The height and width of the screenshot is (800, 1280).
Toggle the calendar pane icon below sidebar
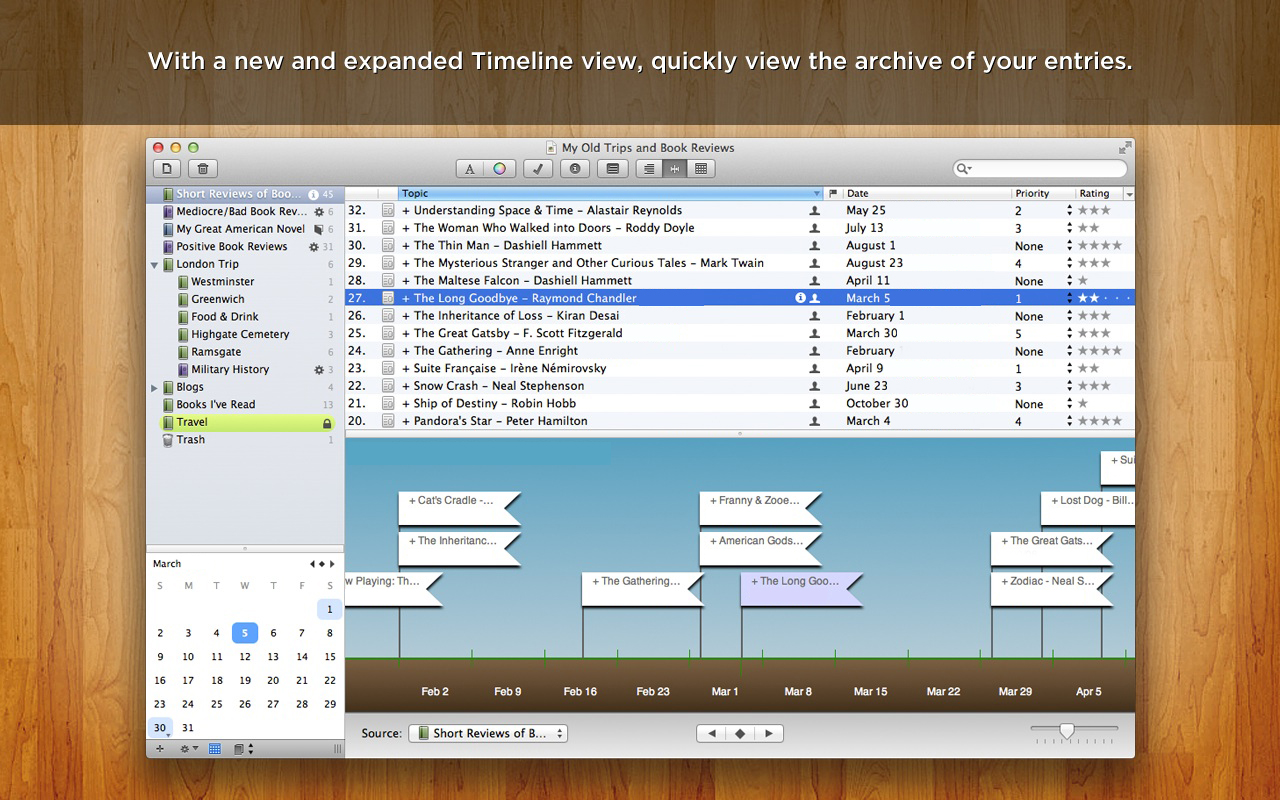tap(215, 749)
